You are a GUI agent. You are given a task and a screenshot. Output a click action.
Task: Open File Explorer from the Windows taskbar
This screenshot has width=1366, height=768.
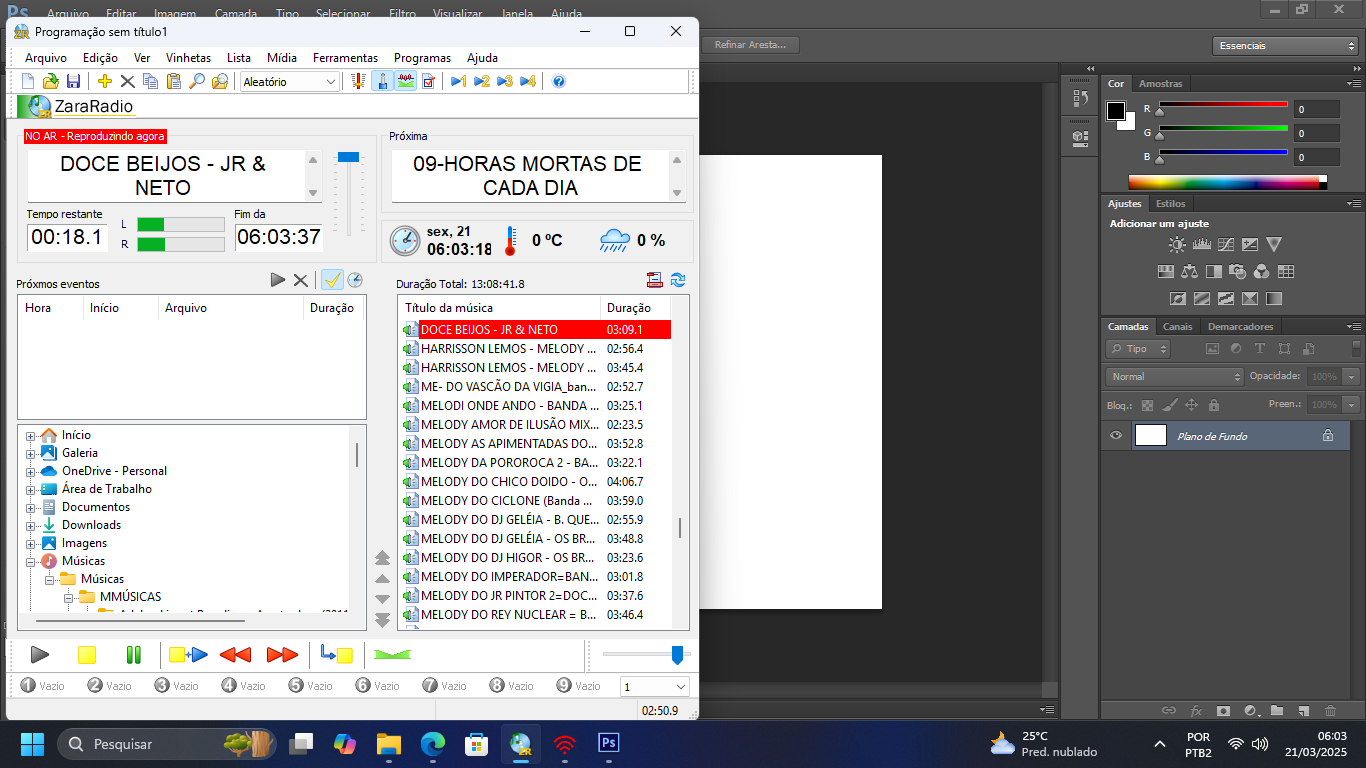pyautogui.click(x=388, y=744)
